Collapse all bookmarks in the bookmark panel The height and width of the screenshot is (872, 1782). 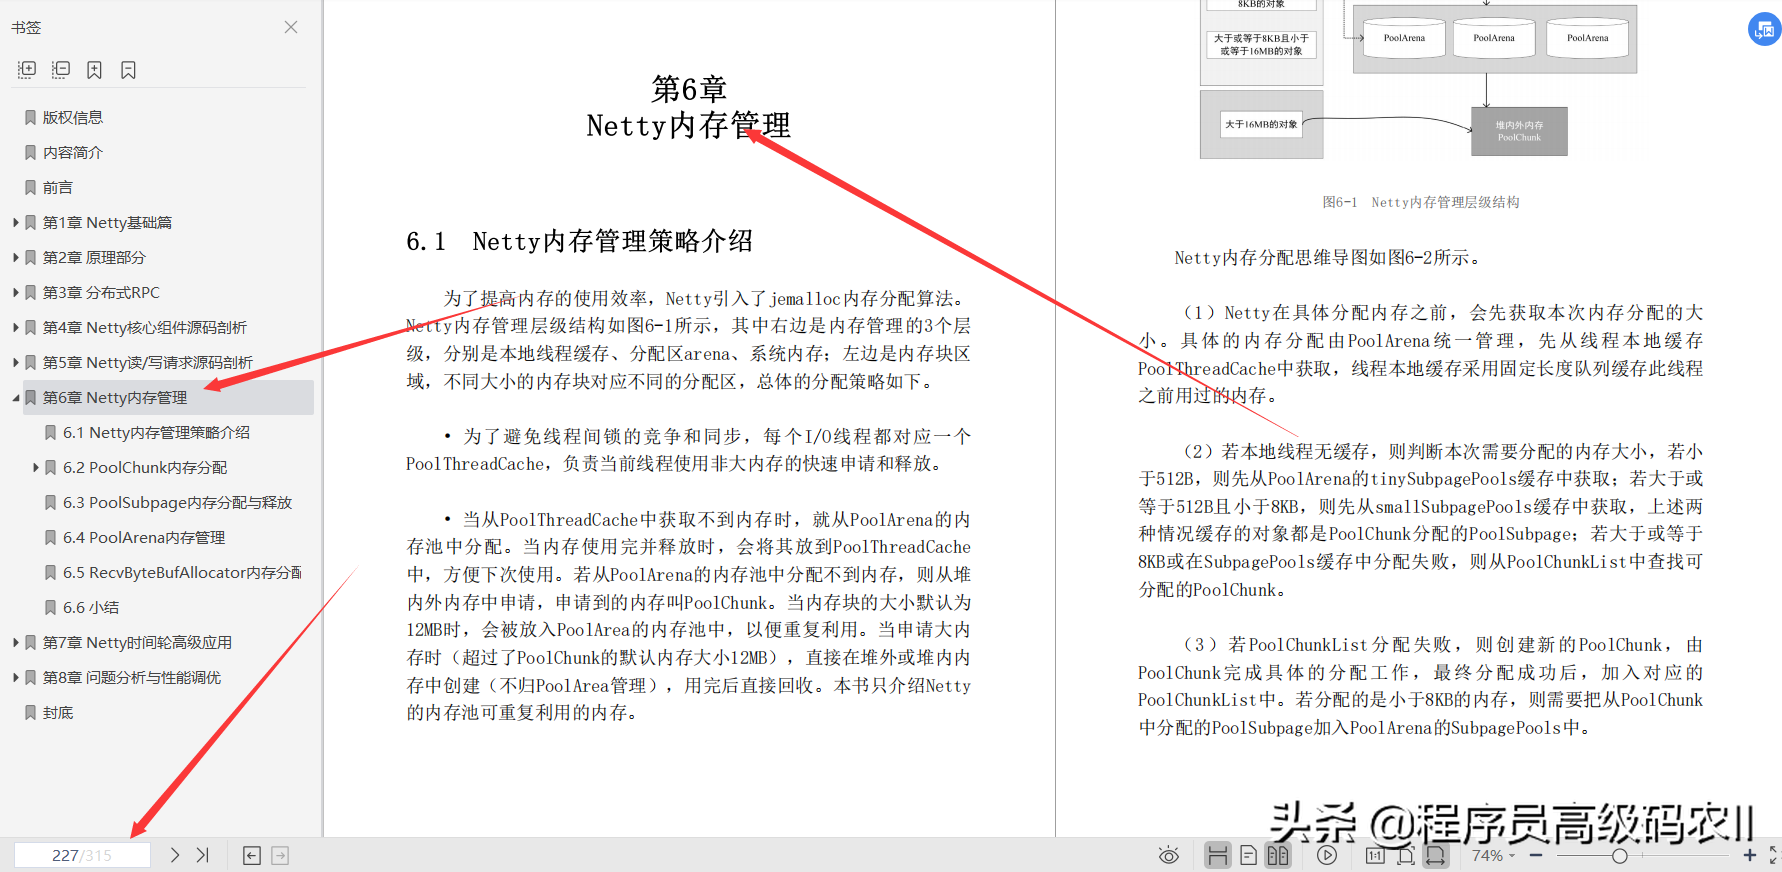pos(61,69)
